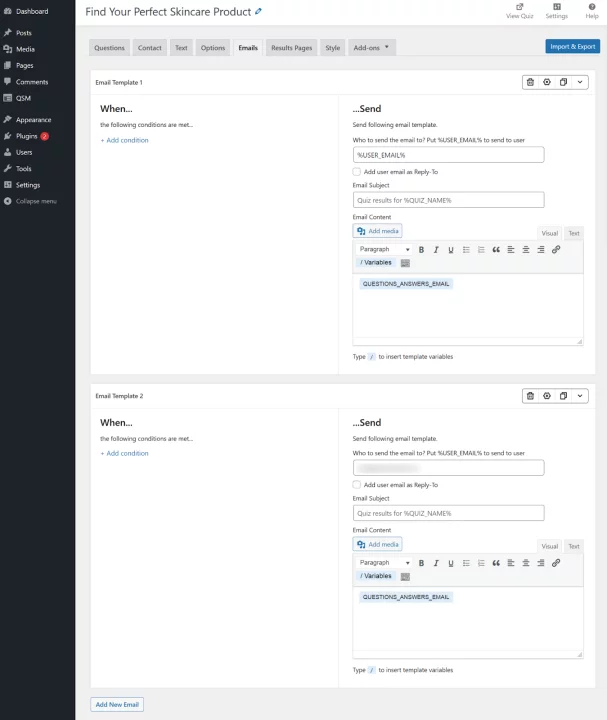This screenshot has width=607, height=720.
Task: Click Email Subject field in Template 1
Action: coord(449,200)
